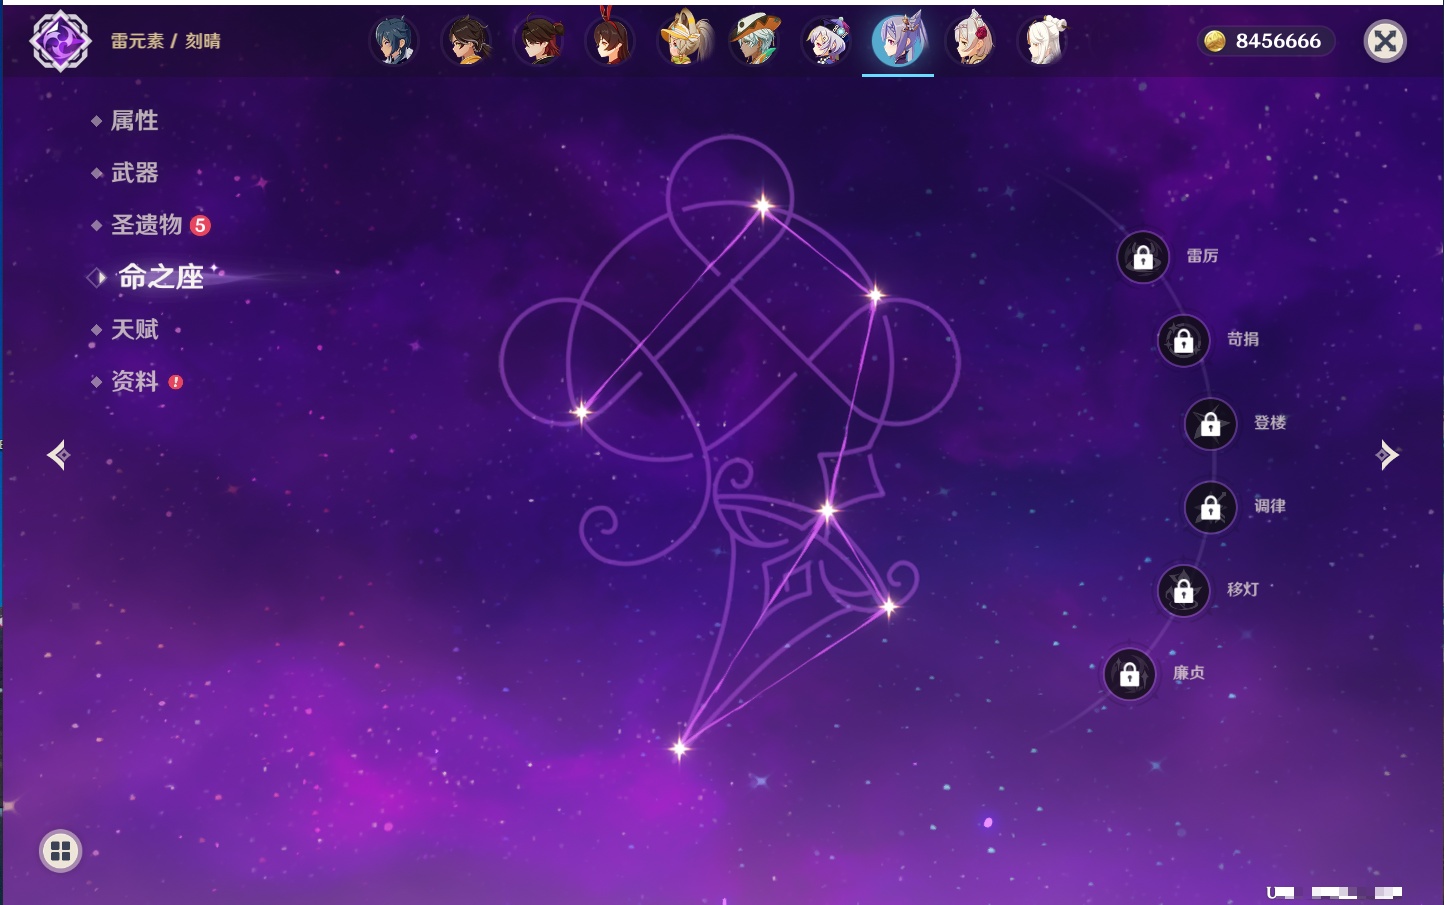Select the Qiqi avatar with purple hat

(x=827, y=41)
